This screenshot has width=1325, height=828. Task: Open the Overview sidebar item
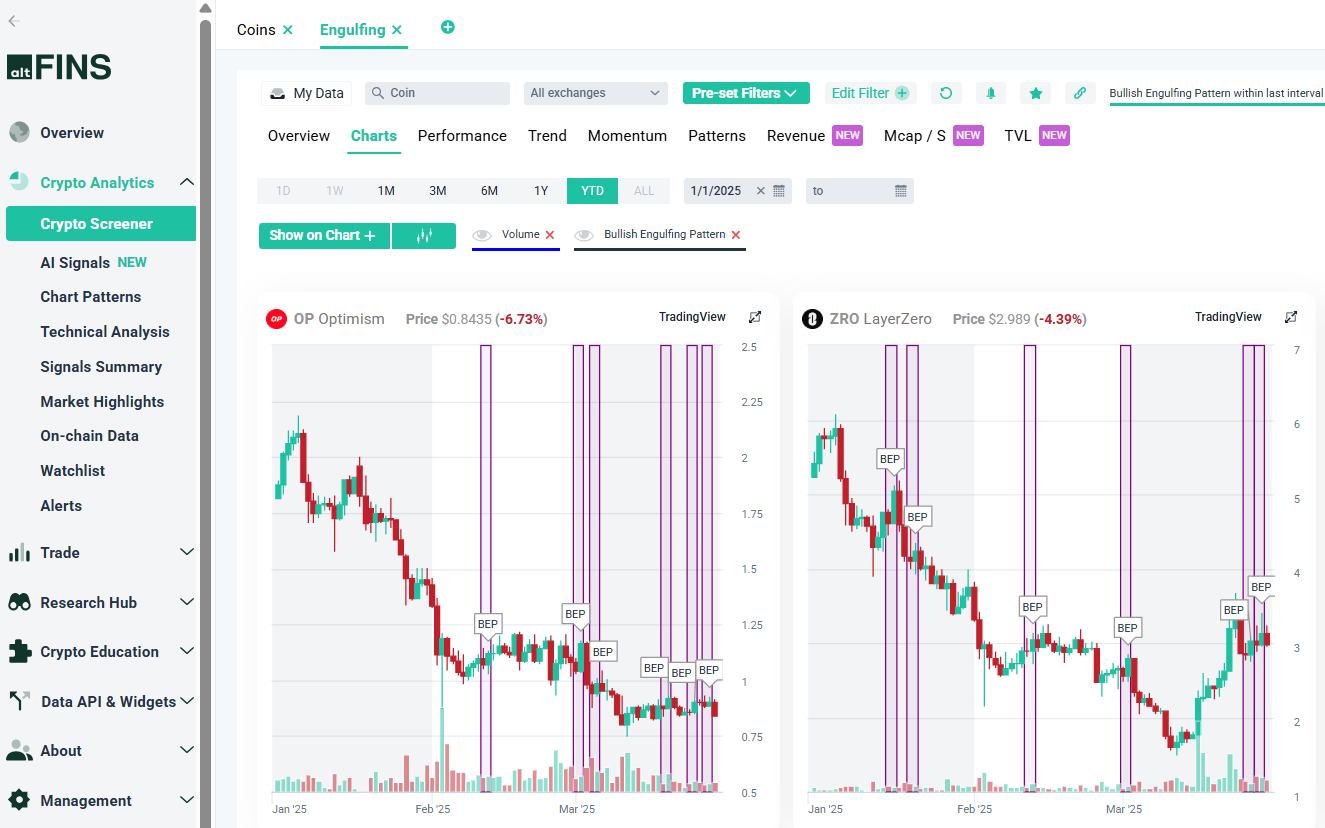point(72,133)
